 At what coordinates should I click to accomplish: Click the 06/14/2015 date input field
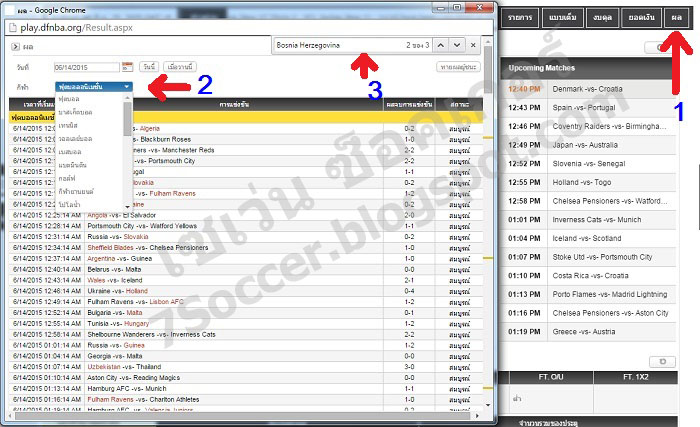(x=87, y=67)
